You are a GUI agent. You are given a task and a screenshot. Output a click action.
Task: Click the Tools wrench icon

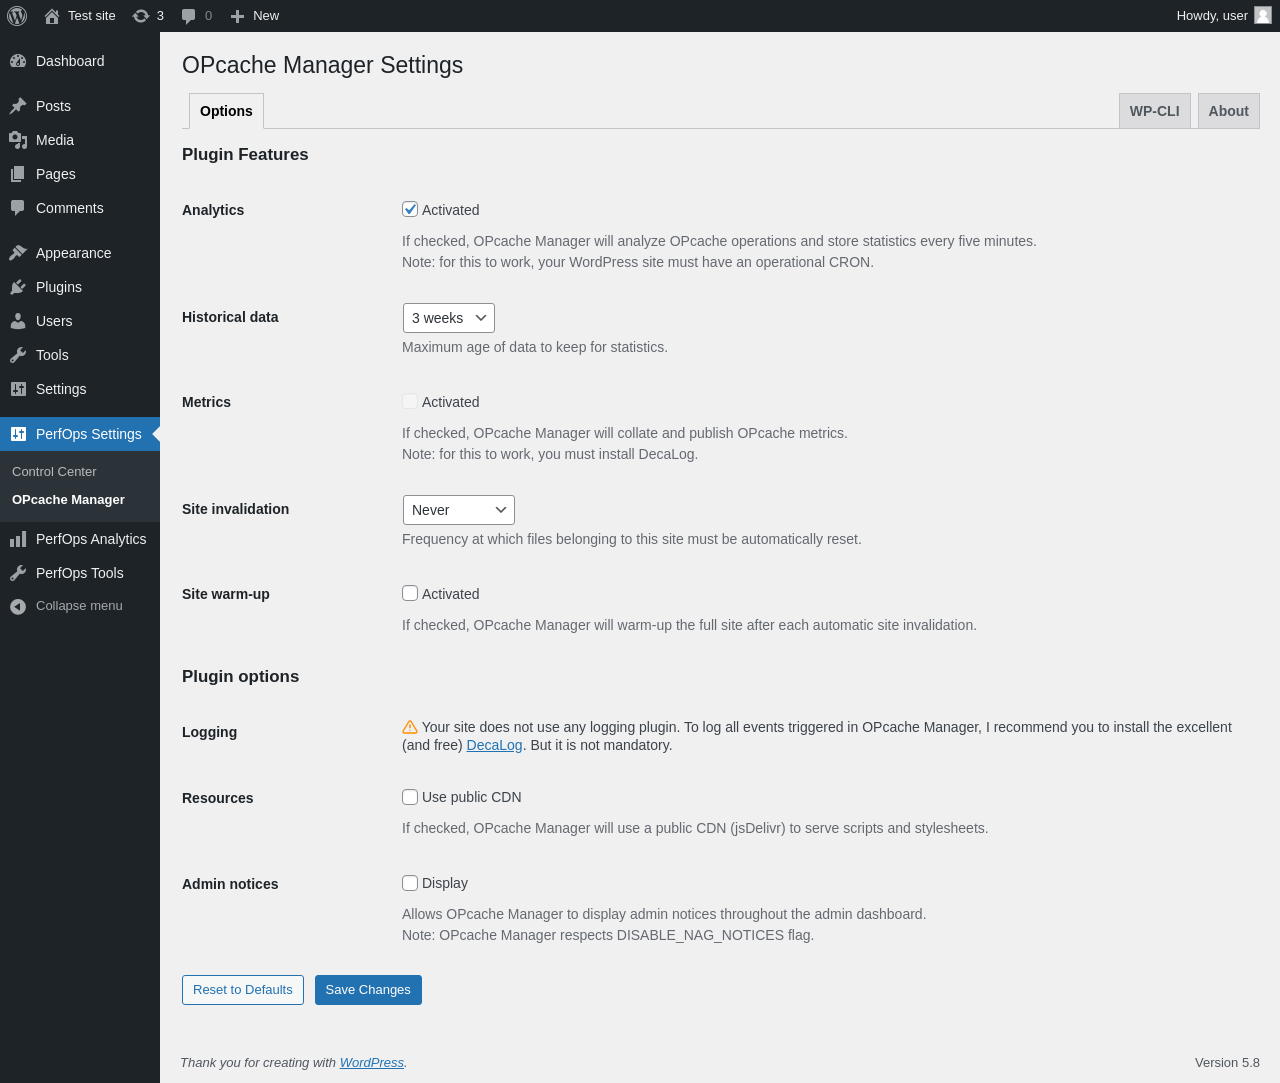click(18, 355)
